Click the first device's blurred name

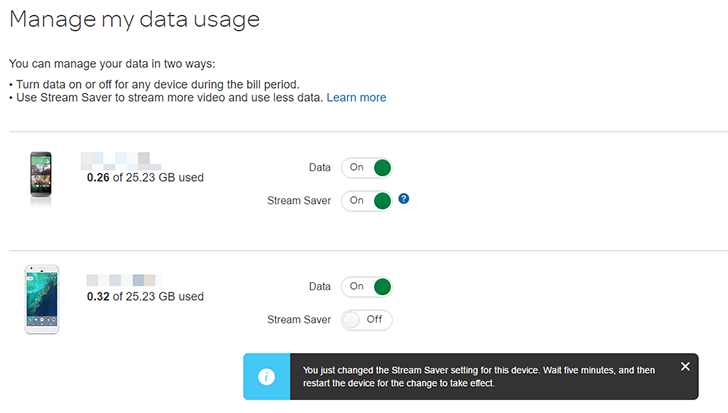click(x=118, y=159)
